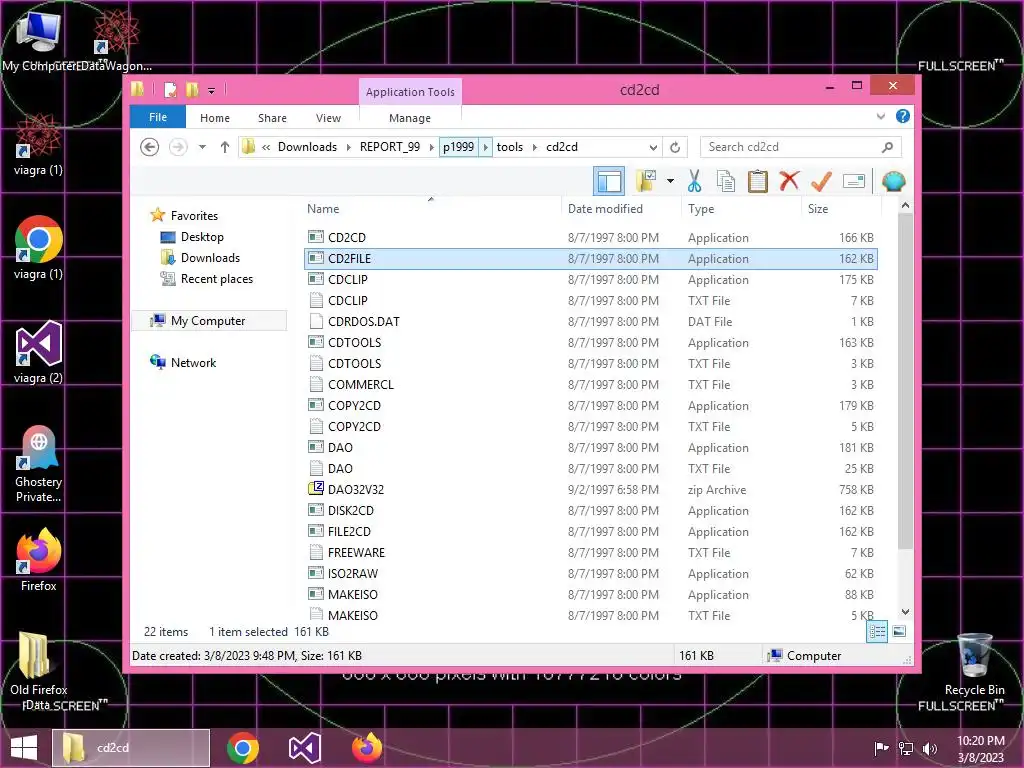
Task: Select the DAO32V32 zip archive
Action: [x=590, y=489]
